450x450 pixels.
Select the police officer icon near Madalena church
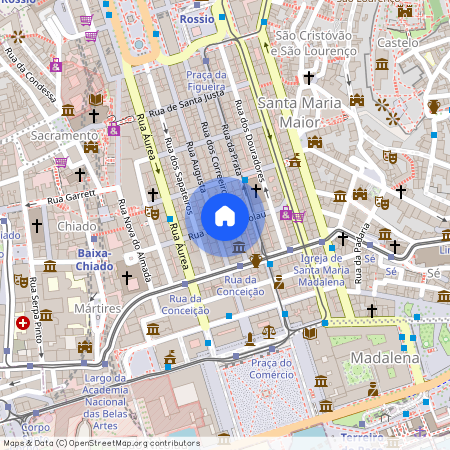click(279, 282)
